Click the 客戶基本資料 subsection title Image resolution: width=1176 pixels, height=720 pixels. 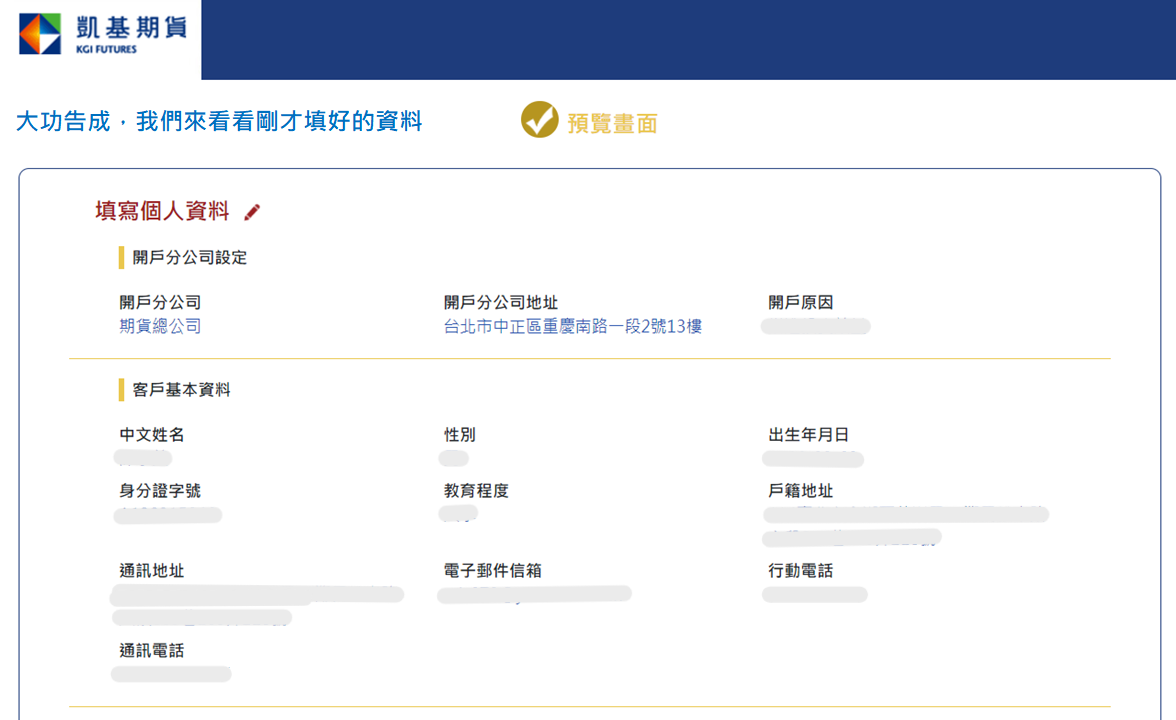tap(181, 390)
